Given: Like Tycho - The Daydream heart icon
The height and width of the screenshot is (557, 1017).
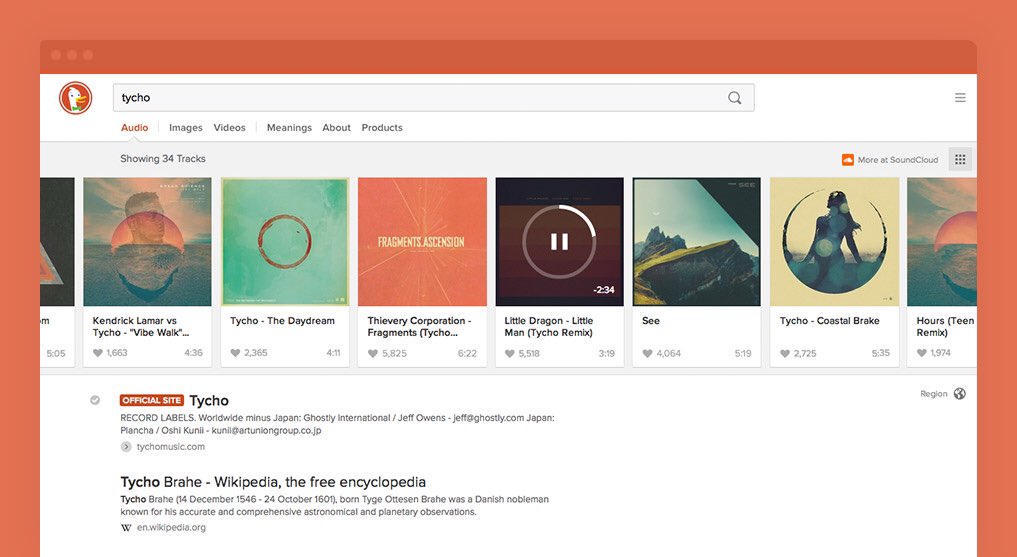Looking at the screenshot, I should [235, 353].
